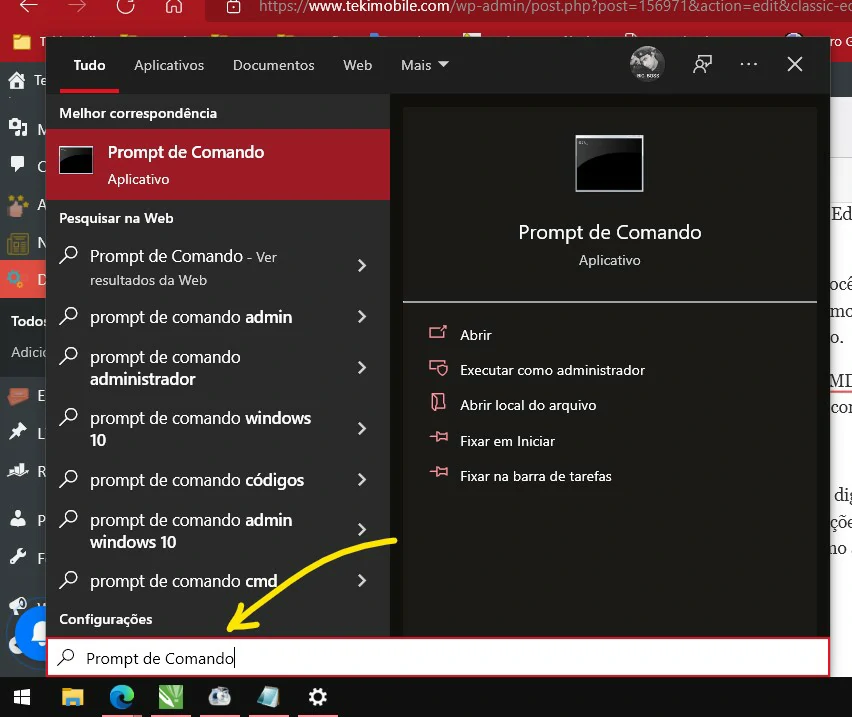Switch to the Tudo search tab

[x=89, y=65]
